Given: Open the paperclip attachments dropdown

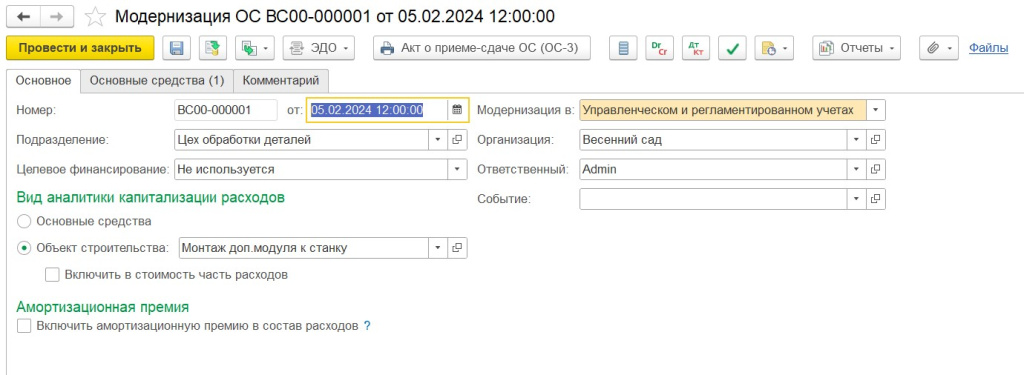Looking at the screenshot, I should (939, 48).
